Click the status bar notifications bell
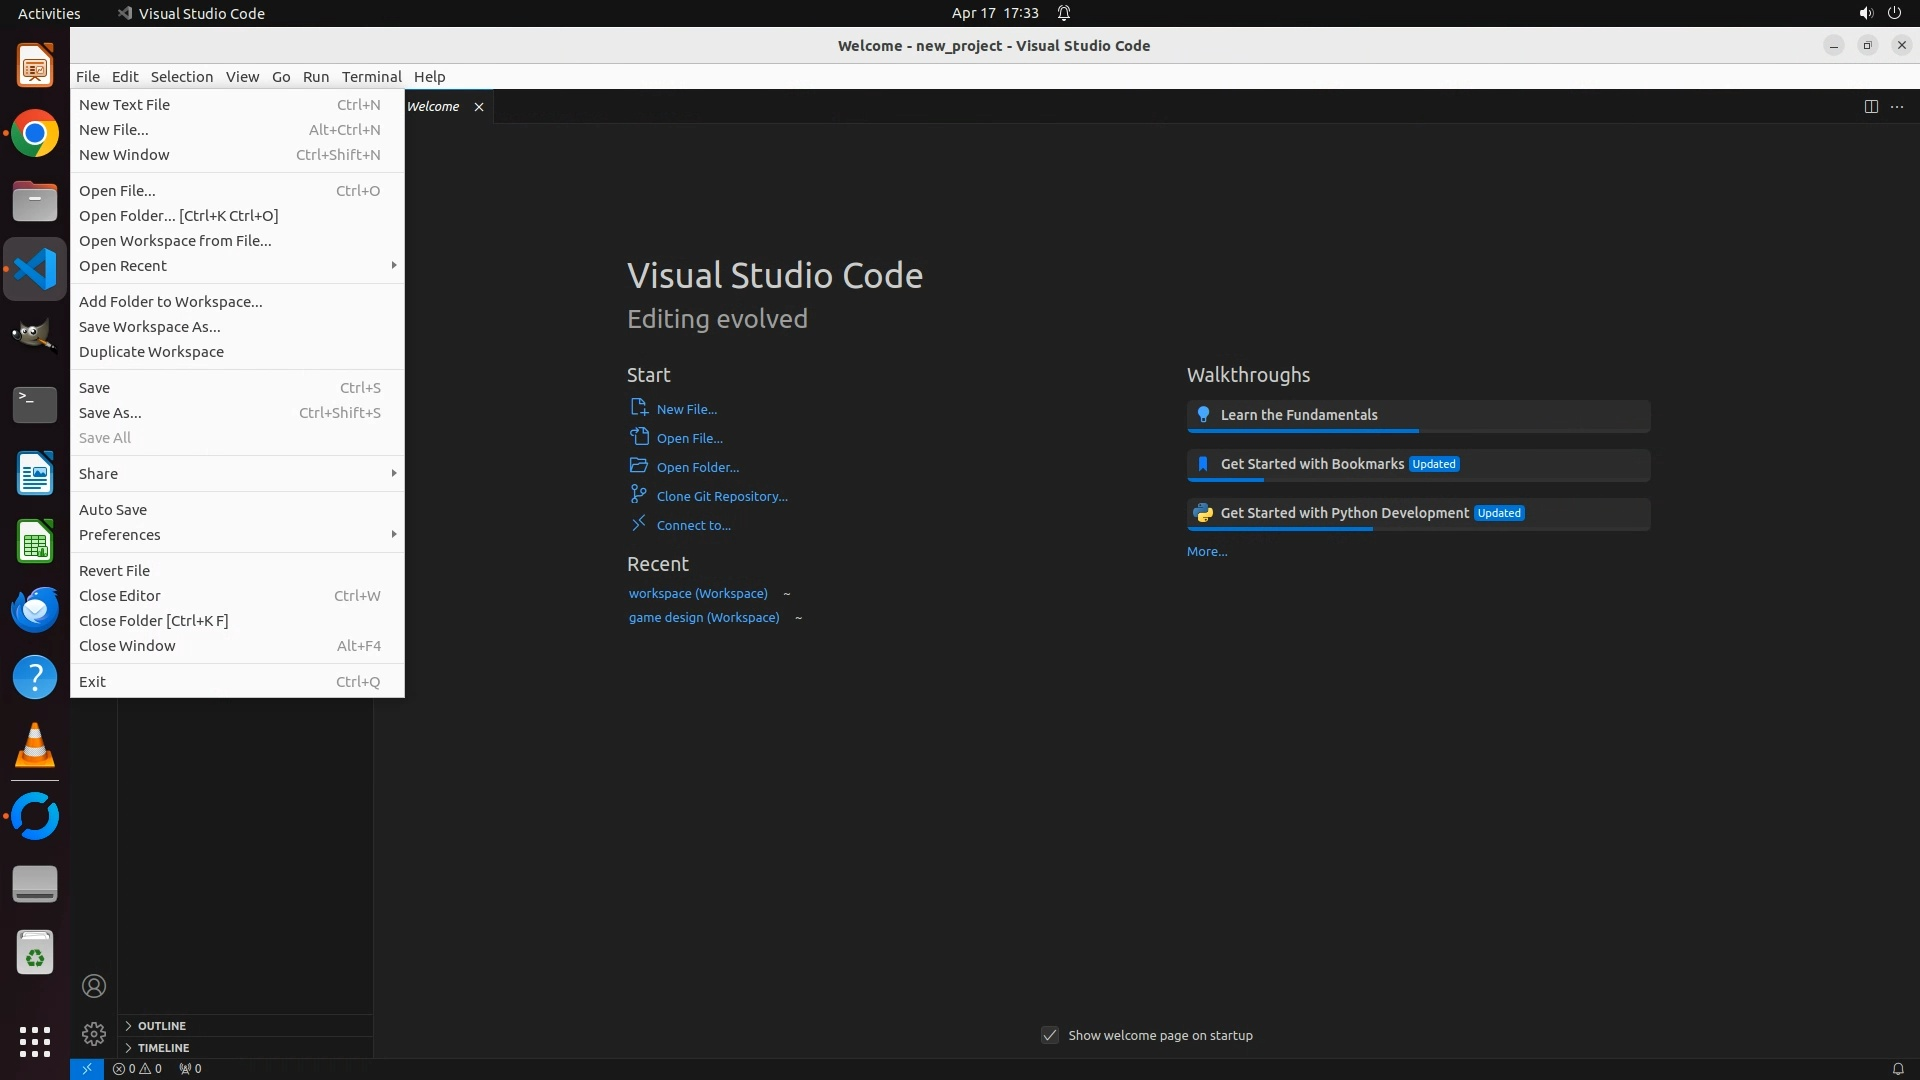1920x1080 pixels. point(1897,1068)
